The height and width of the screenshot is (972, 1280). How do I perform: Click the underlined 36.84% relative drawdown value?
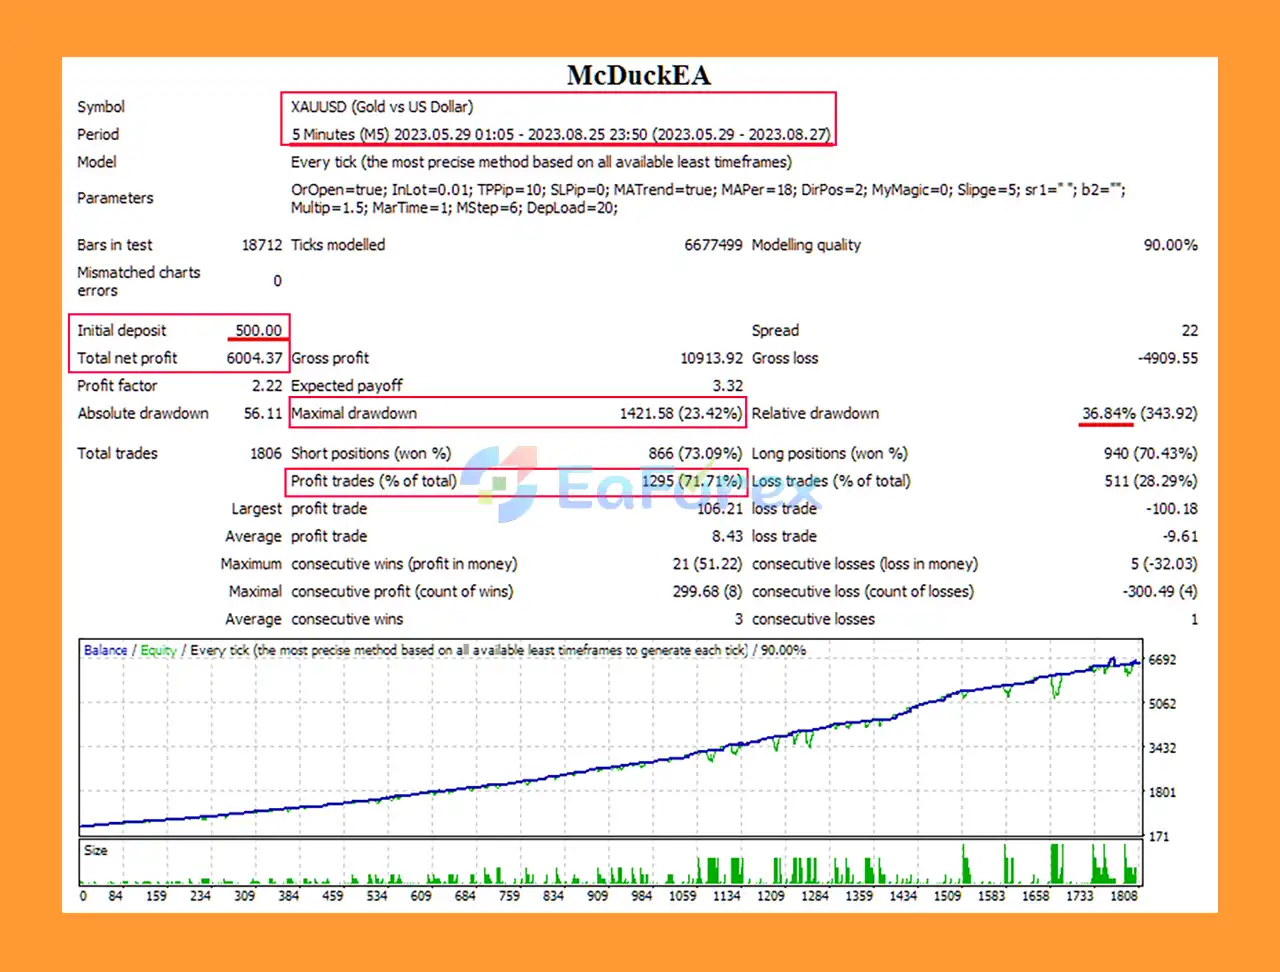click(1108, 413)
